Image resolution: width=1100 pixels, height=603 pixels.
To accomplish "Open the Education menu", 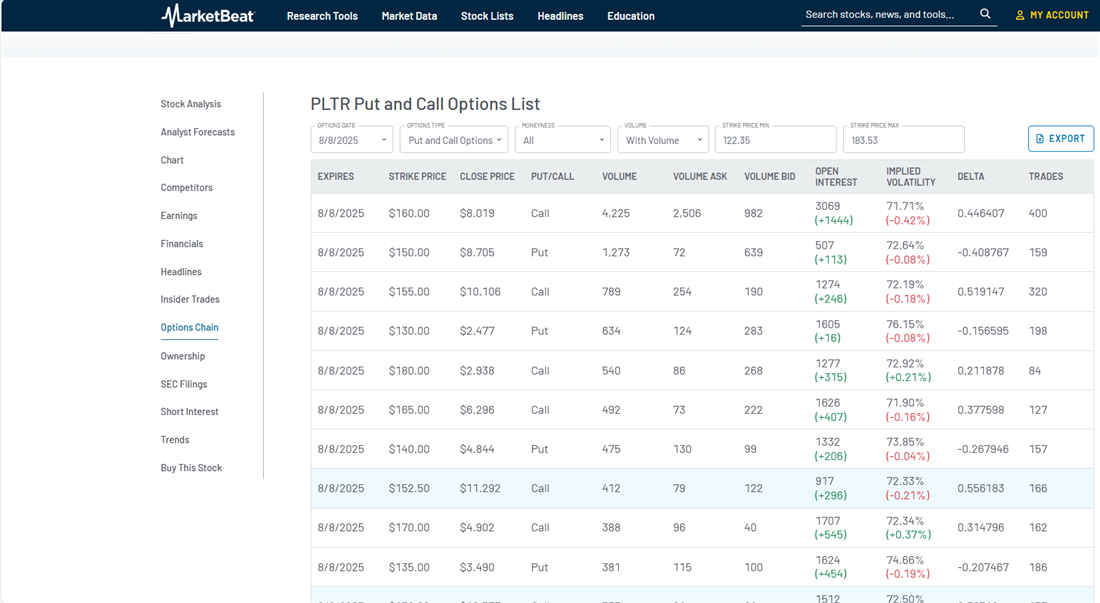I will point(631,16).
